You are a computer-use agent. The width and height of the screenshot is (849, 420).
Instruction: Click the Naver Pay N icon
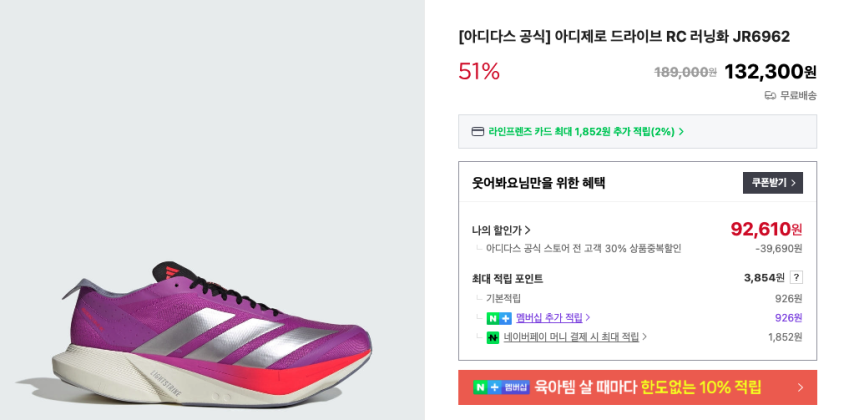click(492, 338)
